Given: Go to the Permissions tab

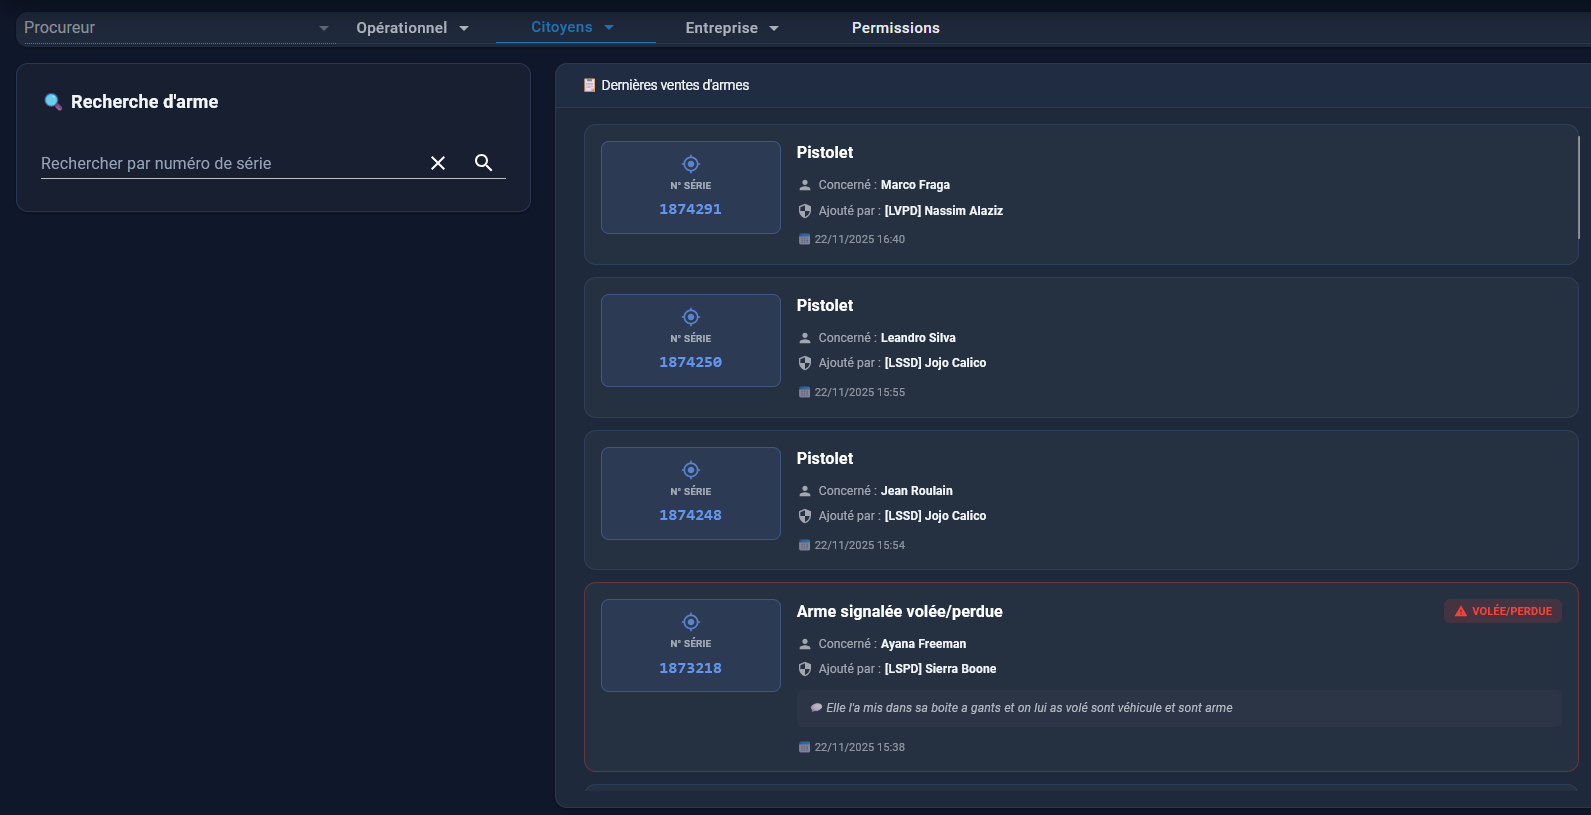Looking at the screenshot, I should click(895, 28).
